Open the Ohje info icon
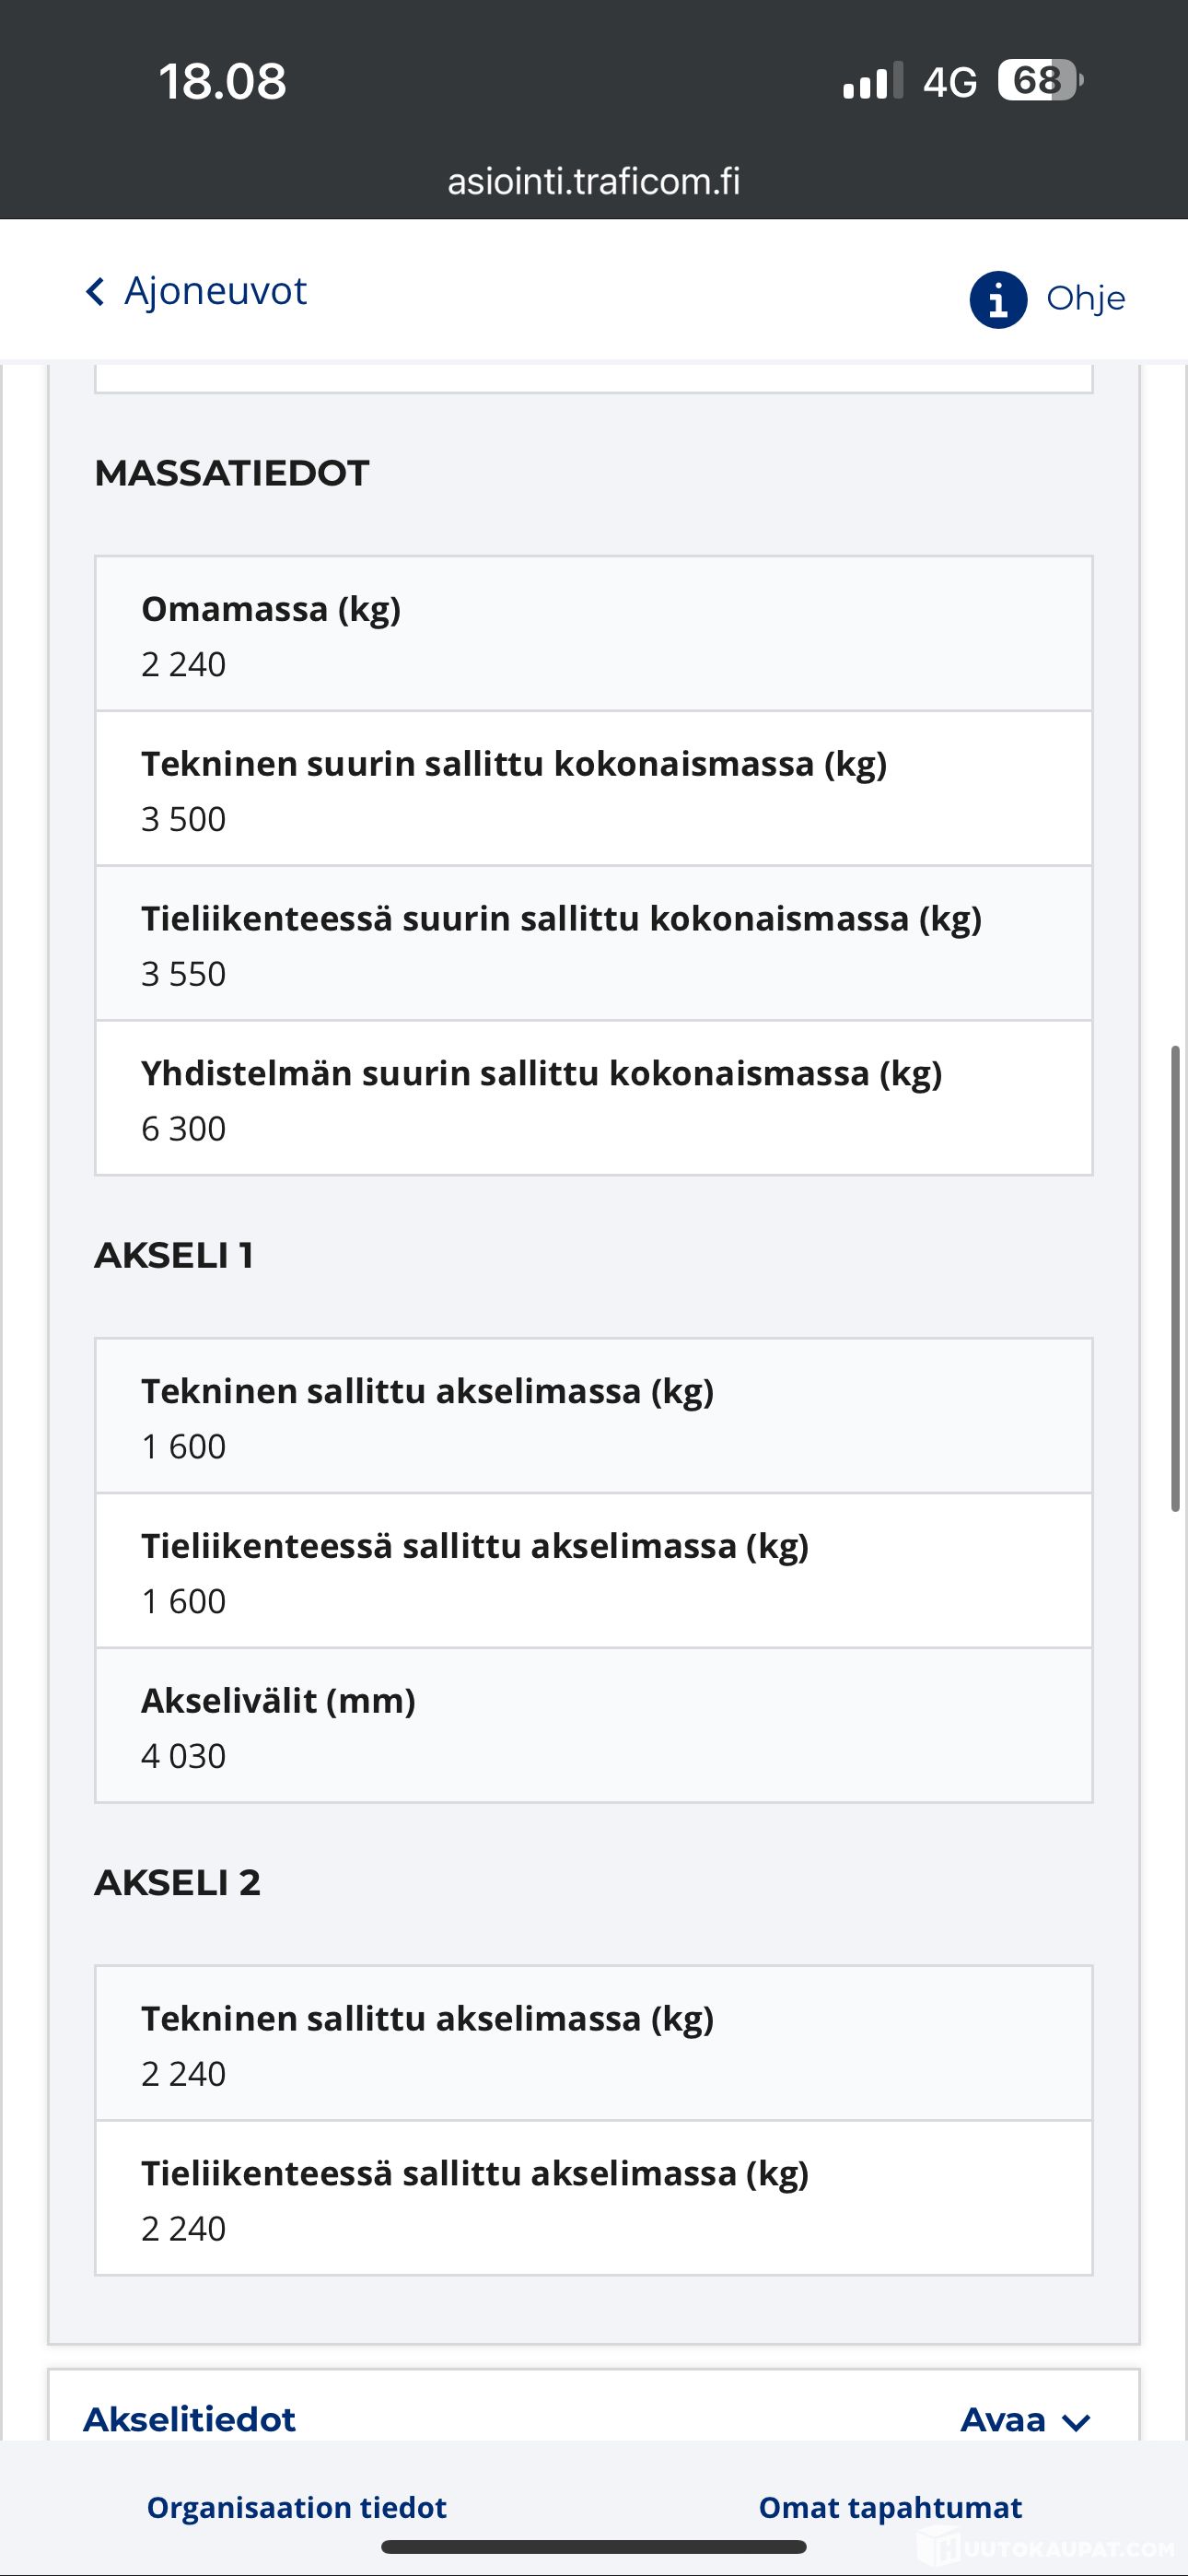 (997, 299)
